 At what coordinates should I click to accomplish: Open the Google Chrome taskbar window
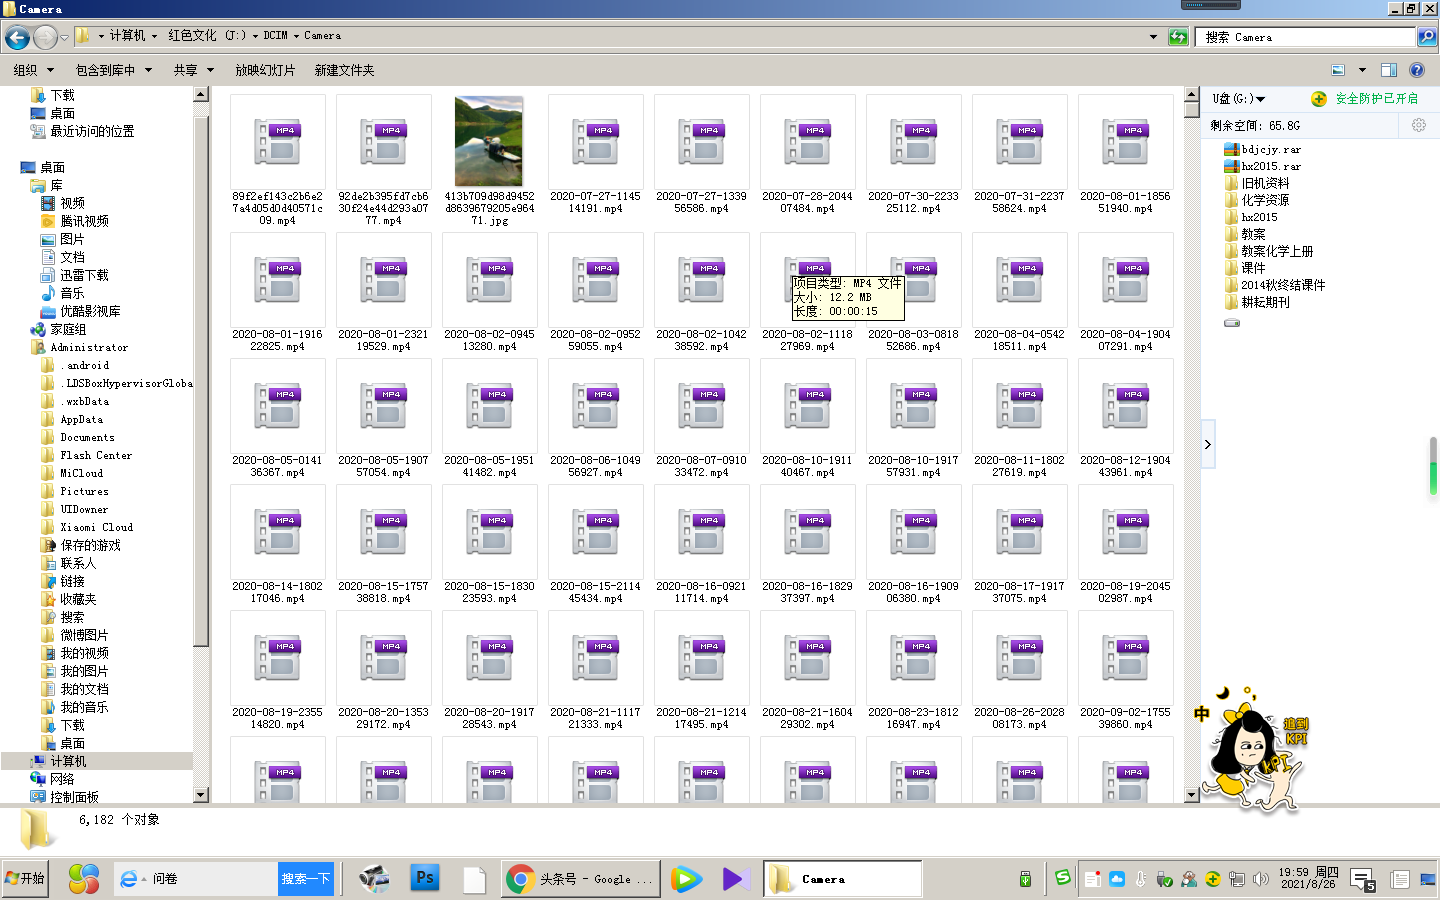pos(580,879)
